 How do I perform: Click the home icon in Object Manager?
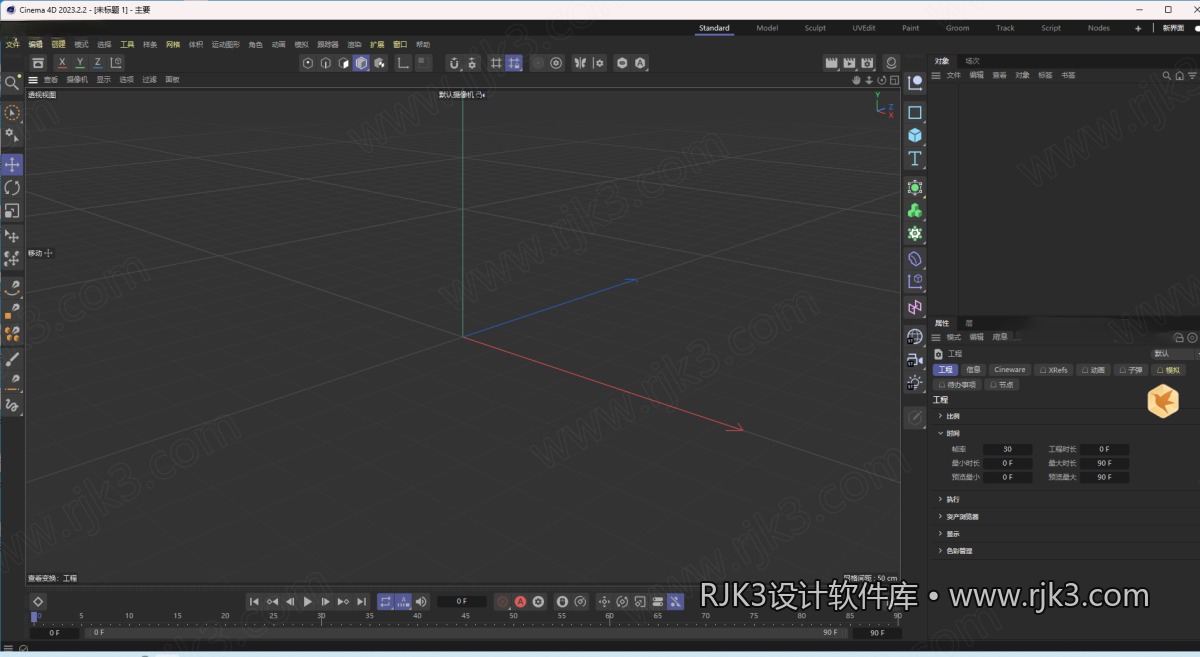click(x=1180, y=75)
